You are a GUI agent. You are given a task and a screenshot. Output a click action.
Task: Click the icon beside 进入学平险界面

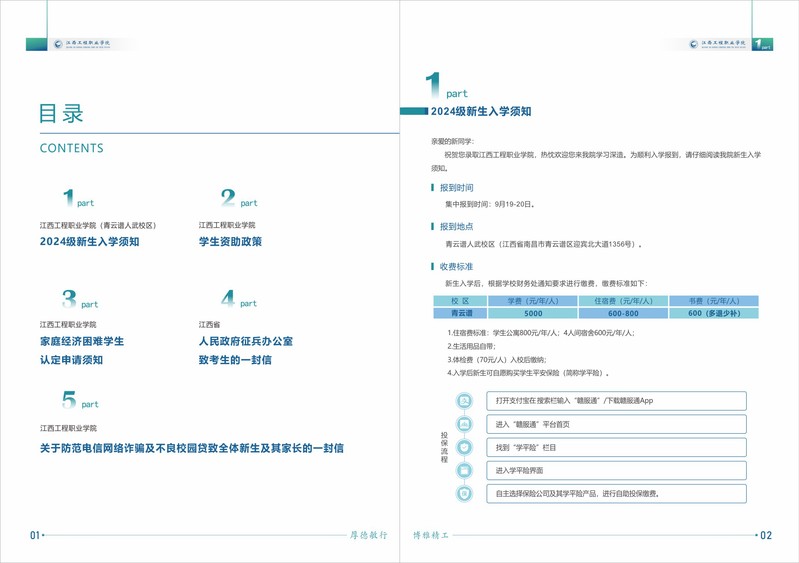[x=465, y=470]
